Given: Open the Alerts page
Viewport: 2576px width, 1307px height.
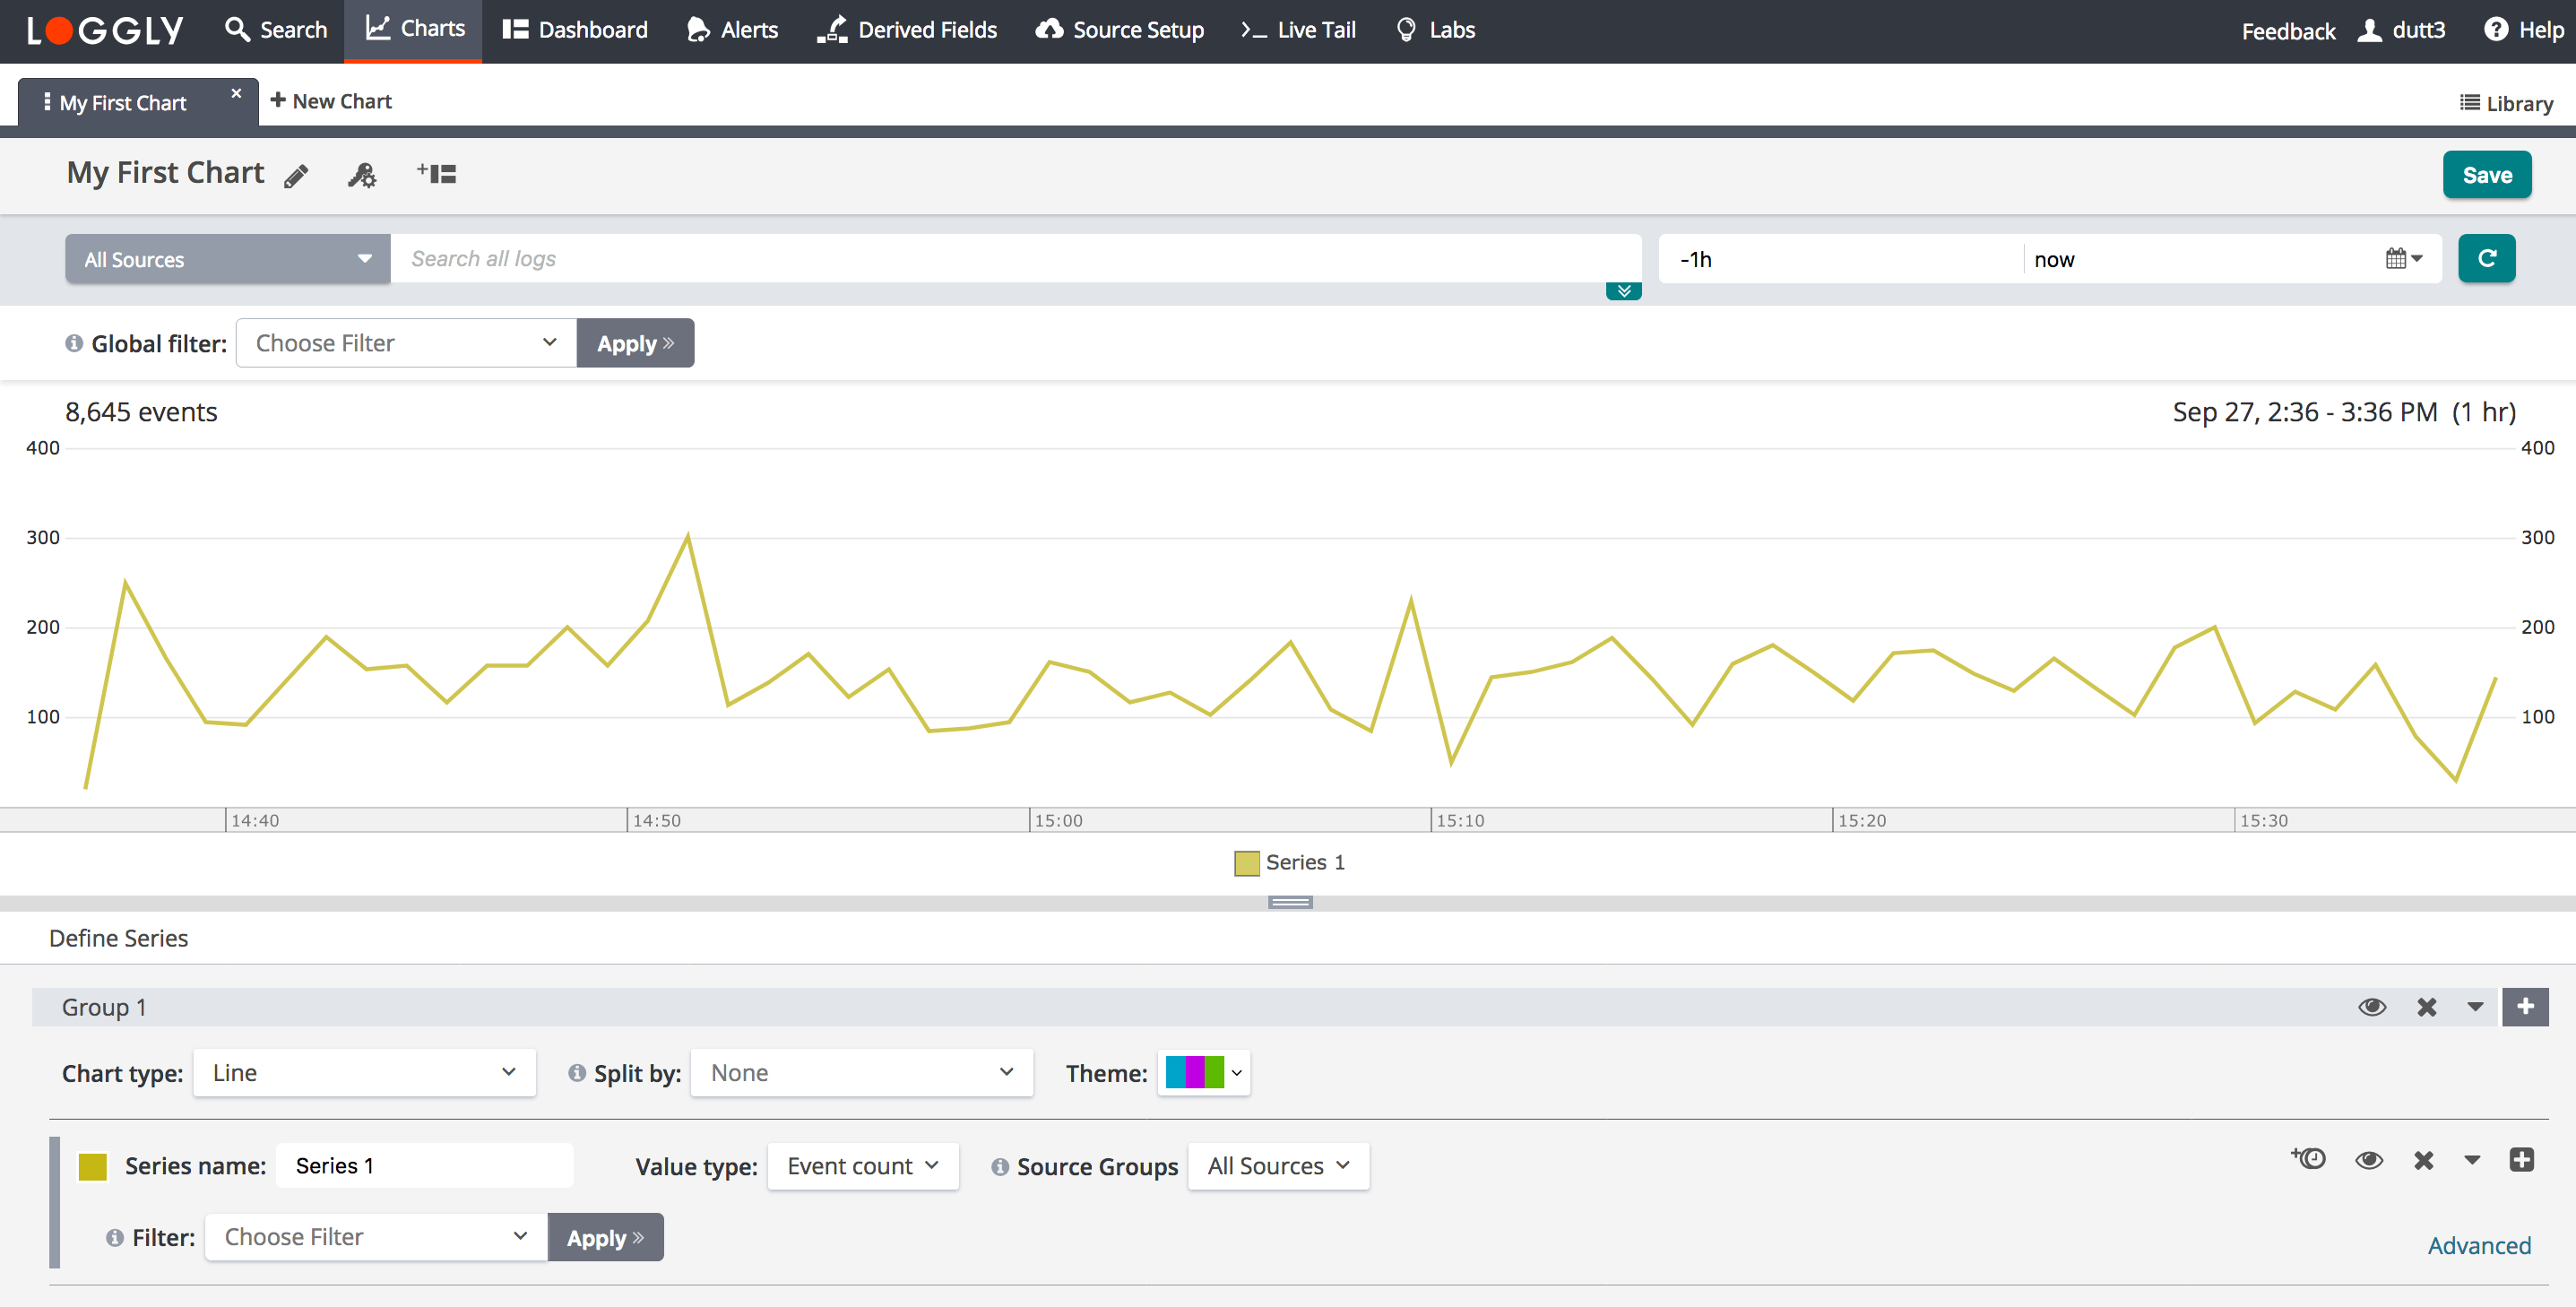Looking at the screenshot, I should coord(732,30).
